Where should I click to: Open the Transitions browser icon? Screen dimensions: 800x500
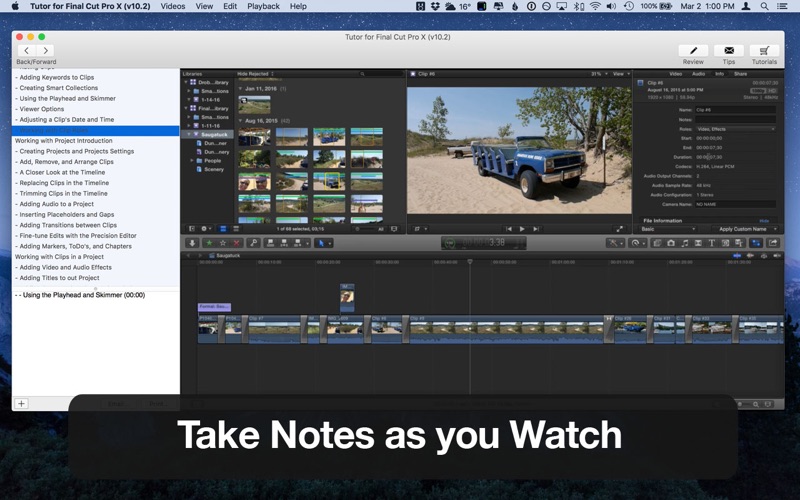tap(698, 243)
